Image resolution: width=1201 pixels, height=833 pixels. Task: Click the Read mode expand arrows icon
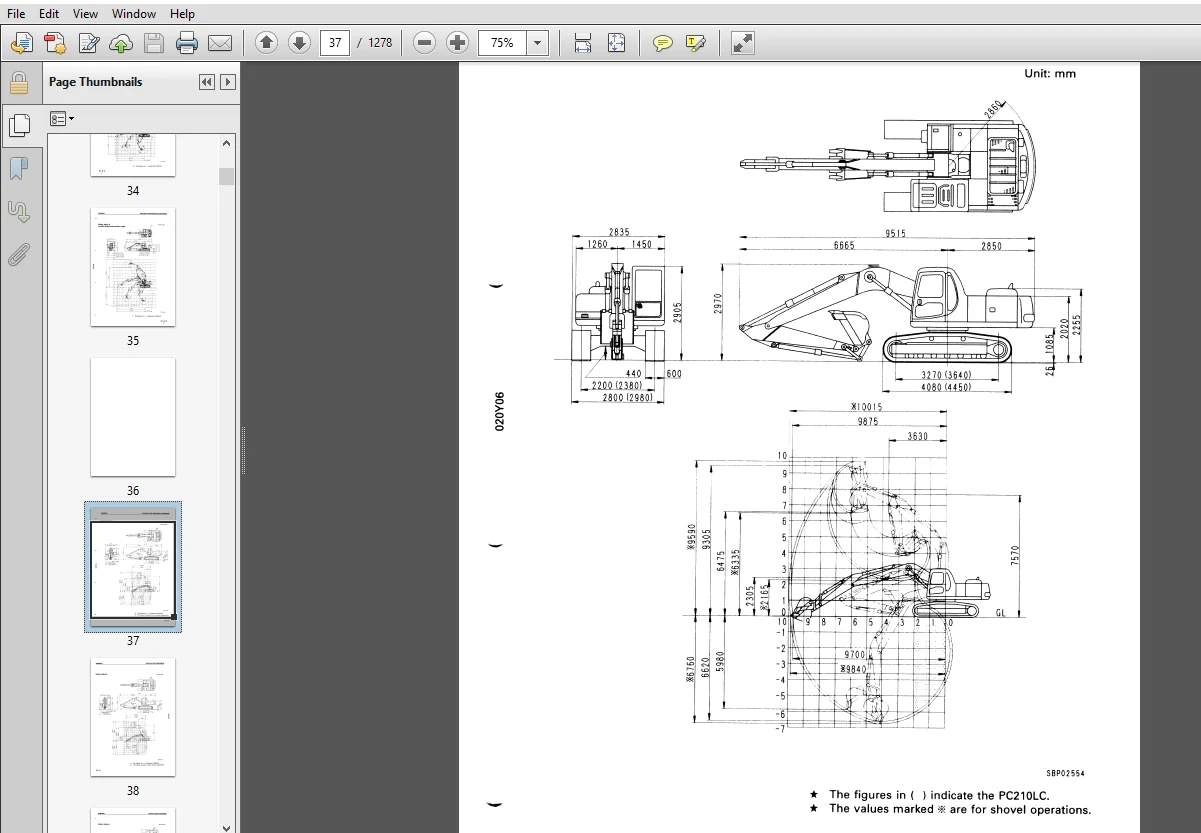(x=743, y=43)
